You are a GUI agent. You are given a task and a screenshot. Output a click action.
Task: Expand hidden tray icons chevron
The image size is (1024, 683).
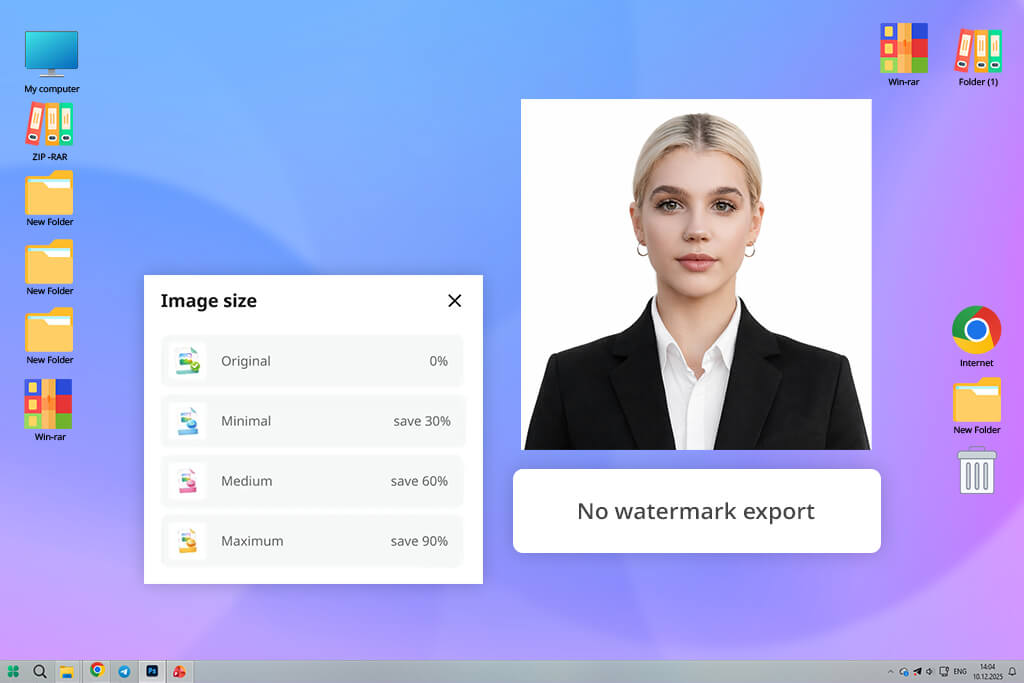click(891, 671)
